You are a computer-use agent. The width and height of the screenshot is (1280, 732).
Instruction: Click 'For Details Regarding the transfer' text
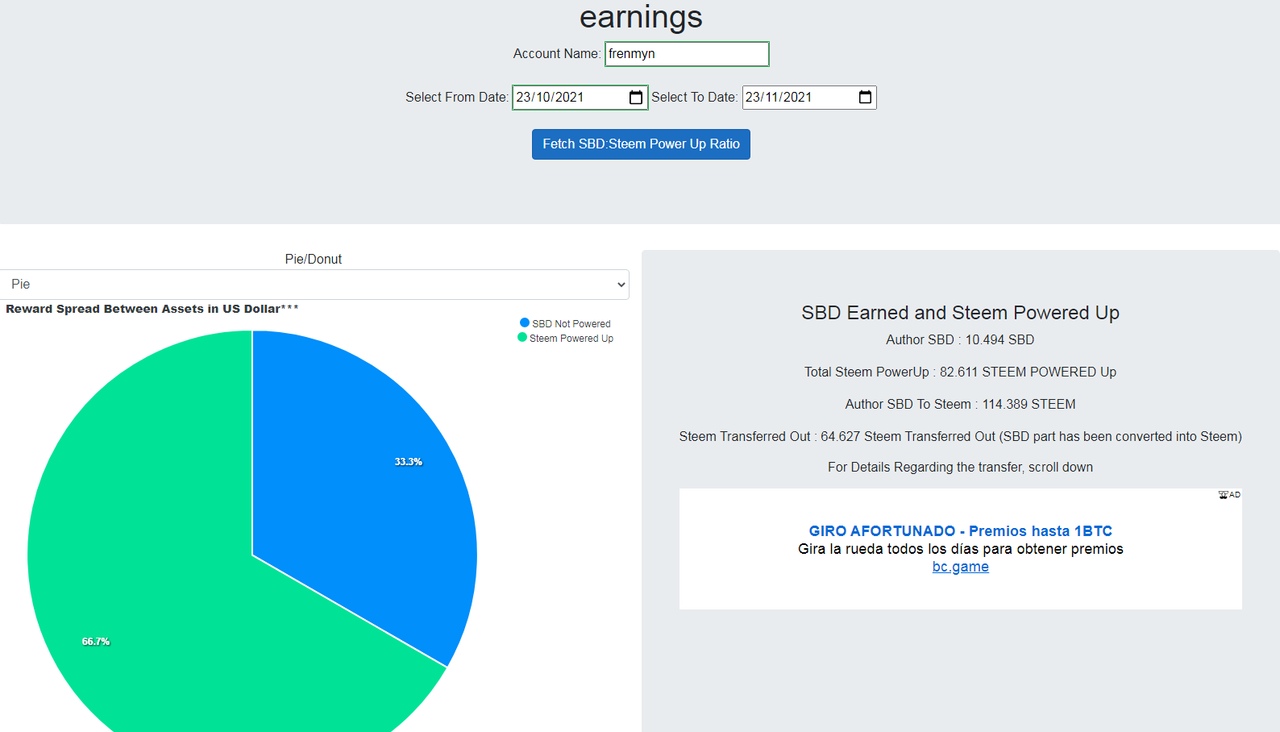960,467
